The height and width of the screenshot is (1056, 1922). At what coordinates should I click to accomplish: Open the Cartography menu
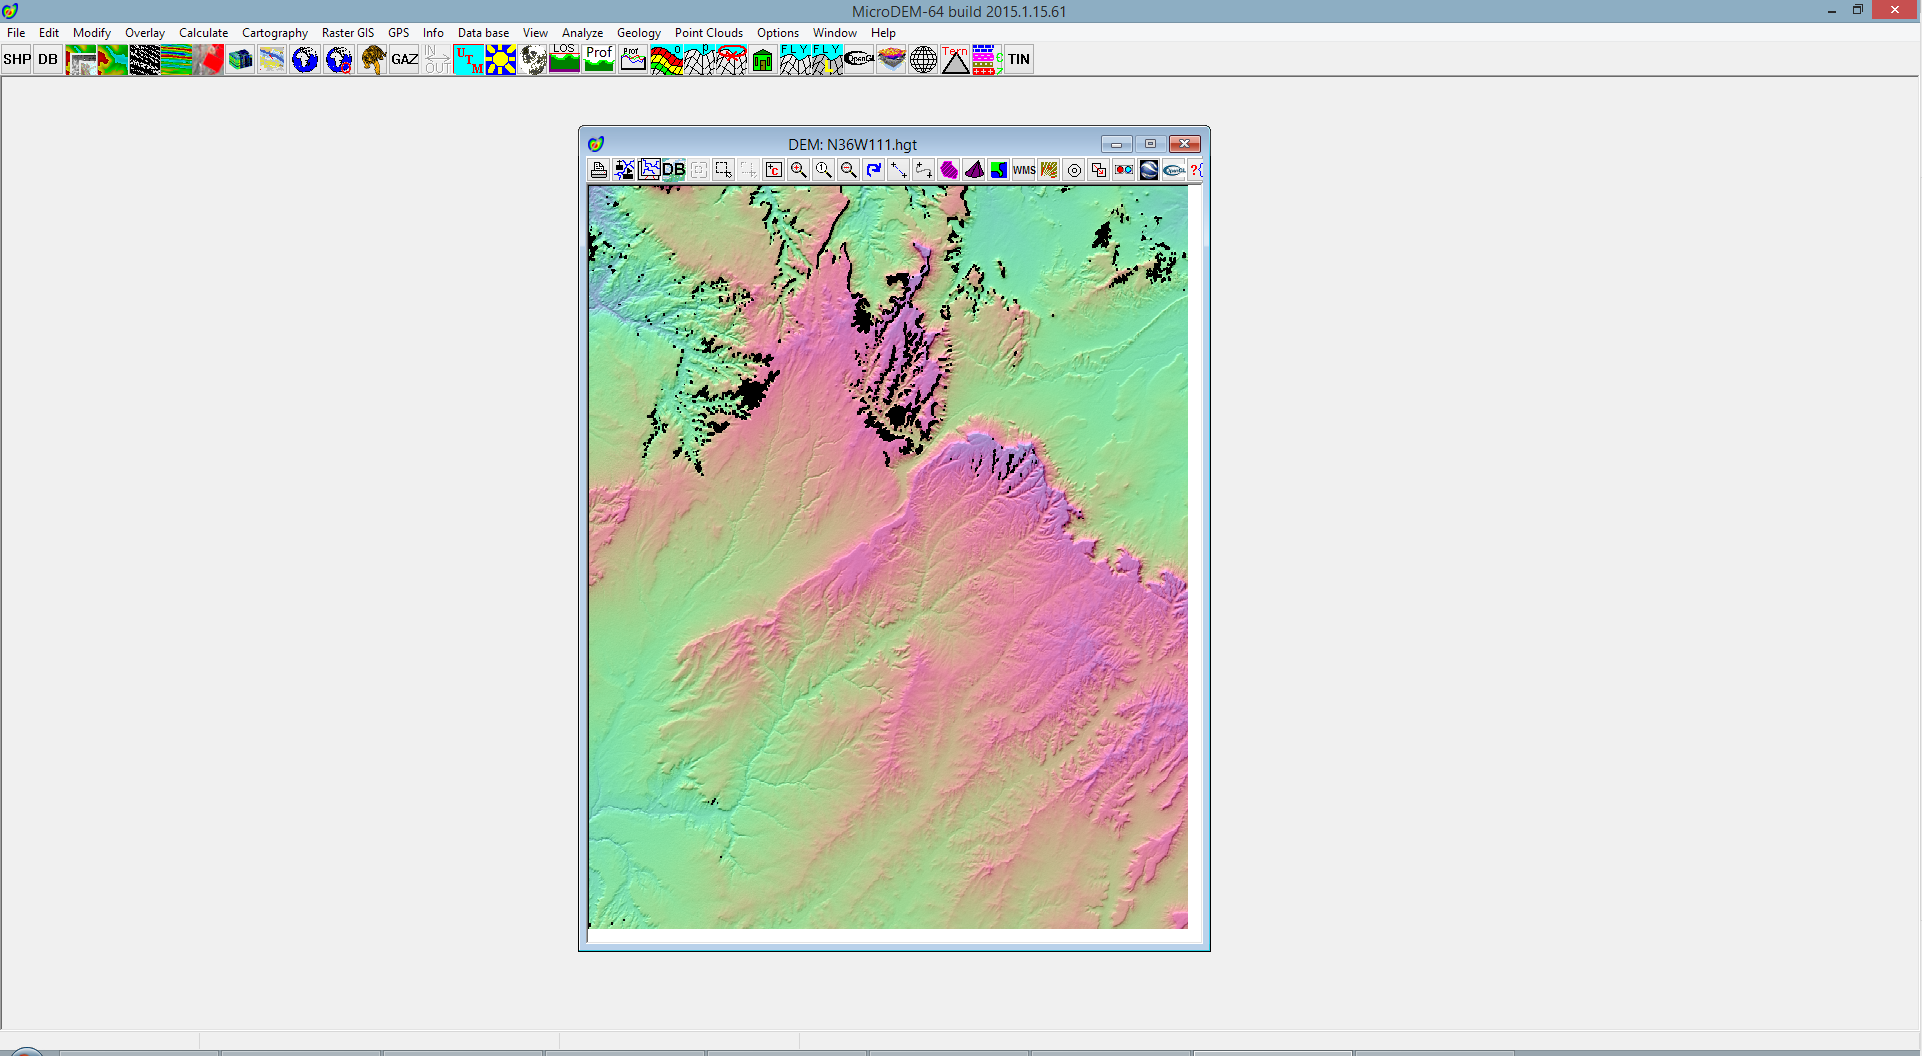[x=274, y=33]
